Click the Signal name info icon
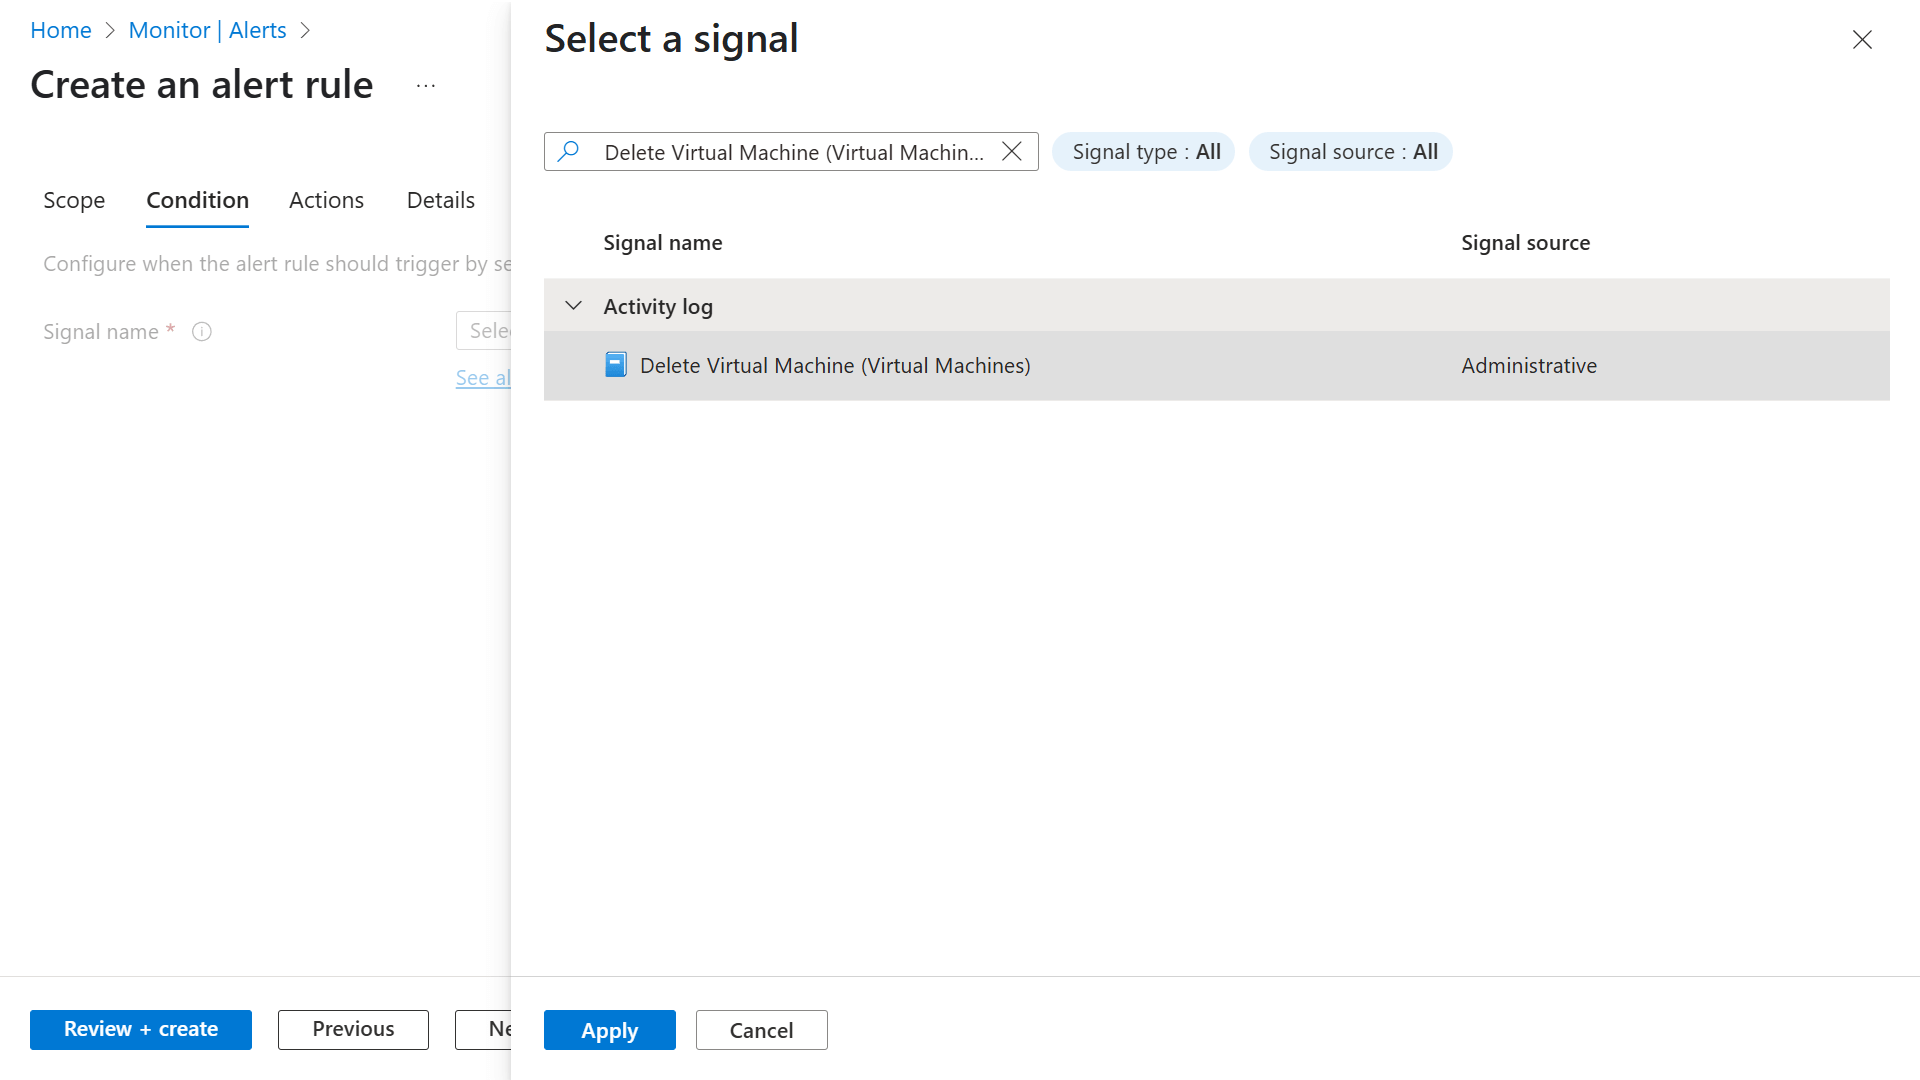 point(202,332)
